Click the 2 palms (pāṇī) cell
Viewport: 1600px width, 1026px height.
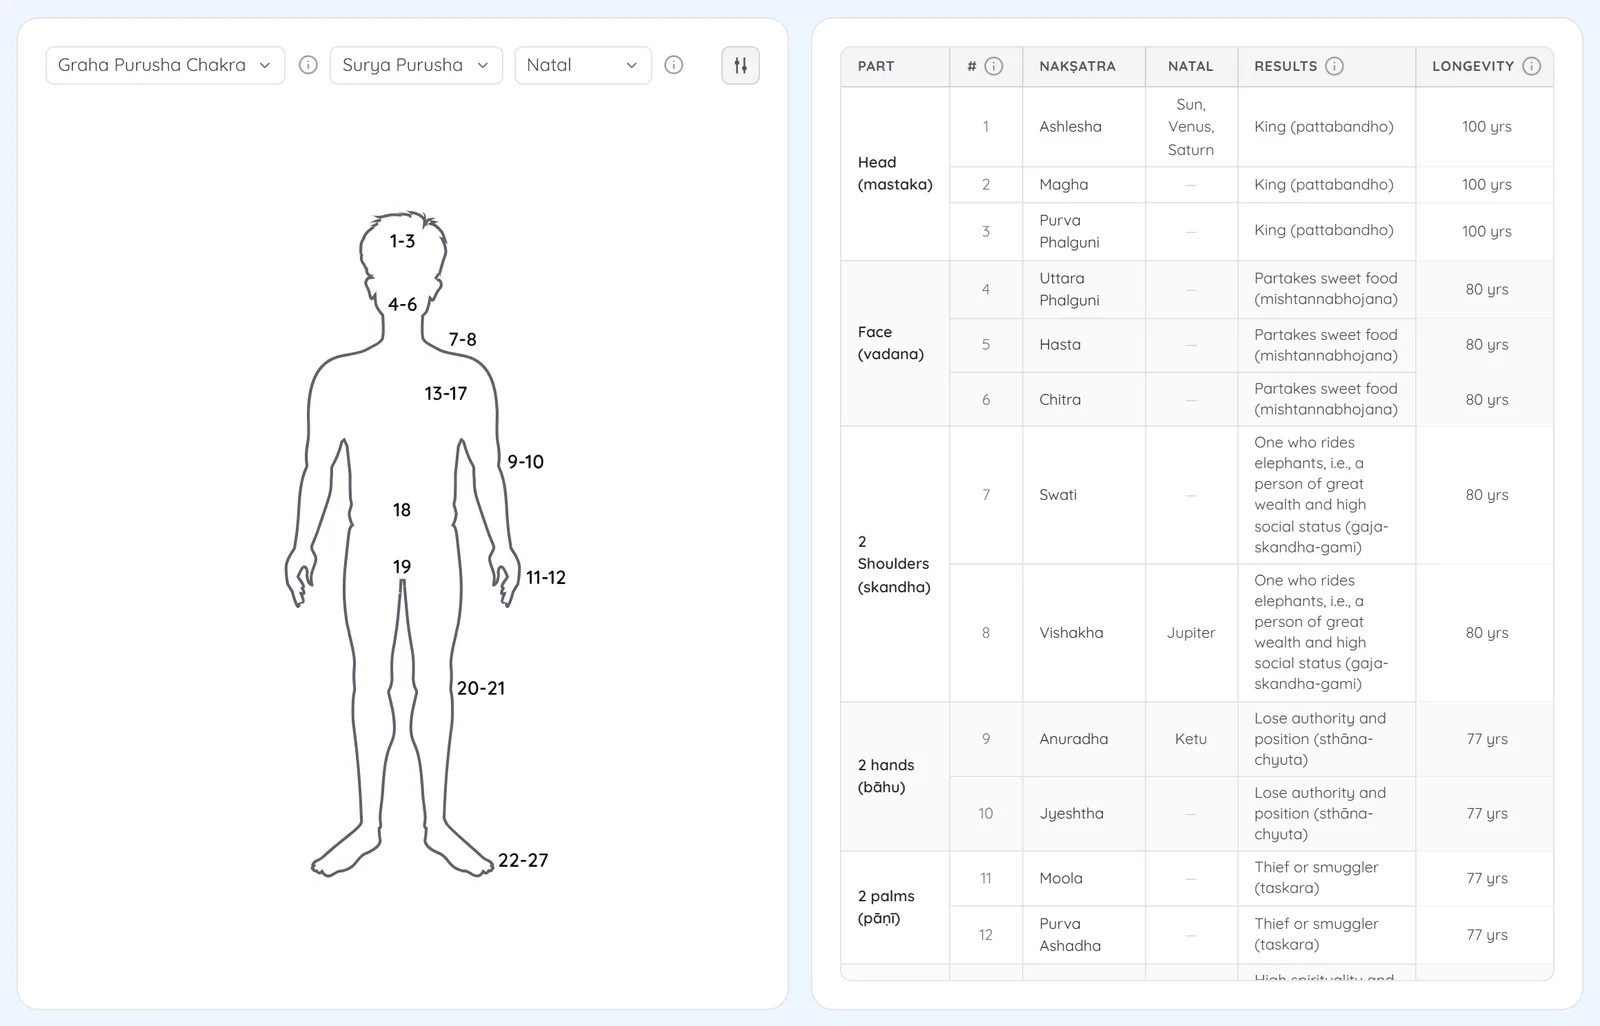895,907
